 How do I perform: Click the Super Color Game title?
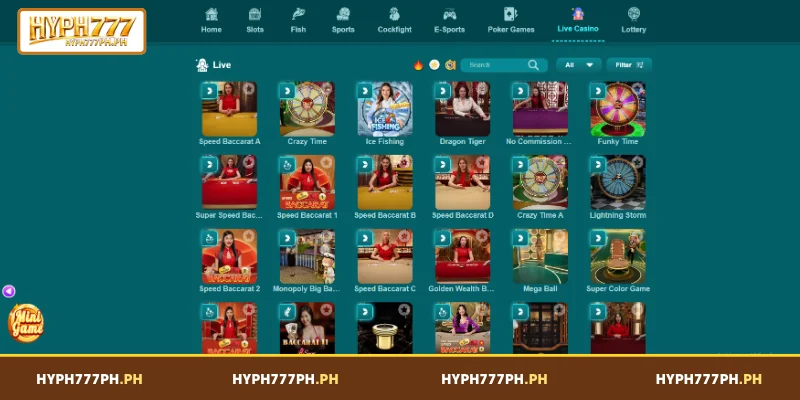click(618, 289)
